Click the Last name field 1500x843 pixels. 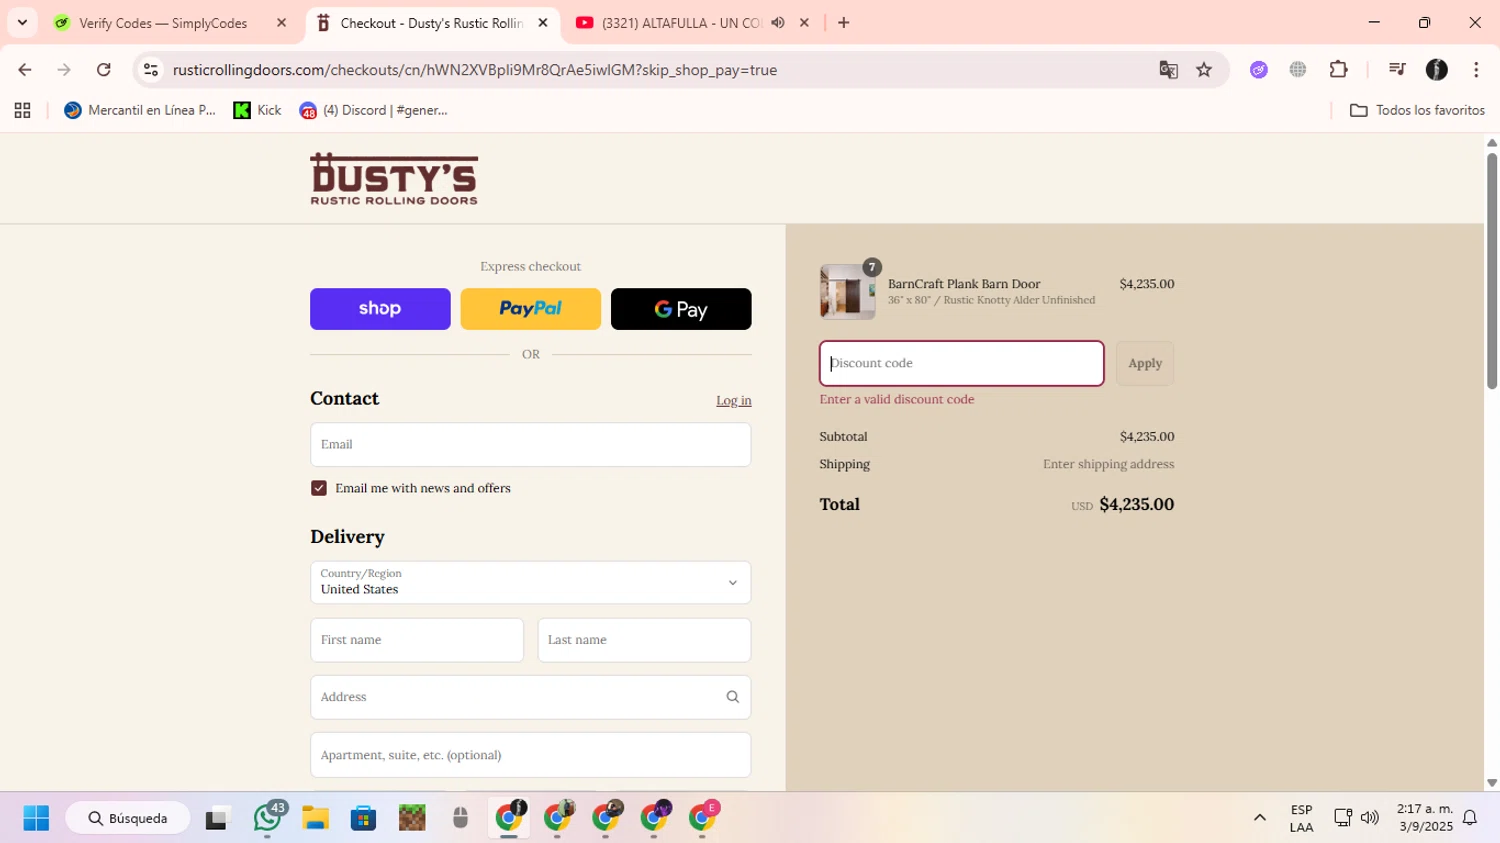click(644, 640)
